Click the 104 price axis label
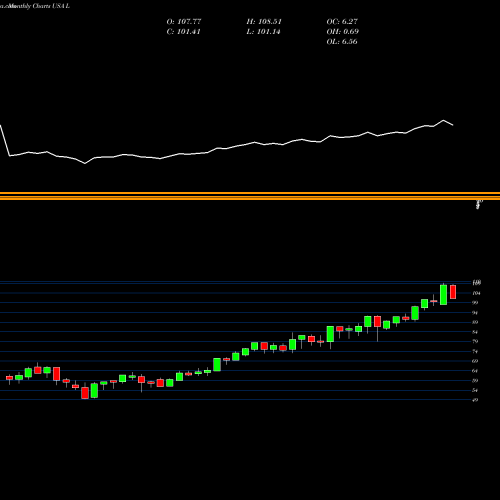 tap(476, 293)
